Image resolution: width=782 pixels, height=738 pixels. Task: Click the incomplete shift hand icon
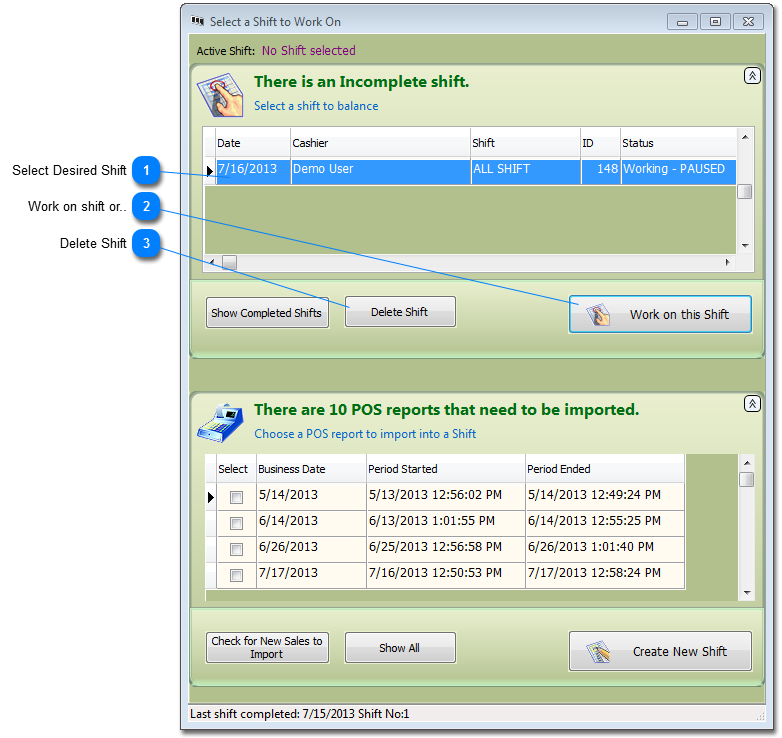click(219, 94)
